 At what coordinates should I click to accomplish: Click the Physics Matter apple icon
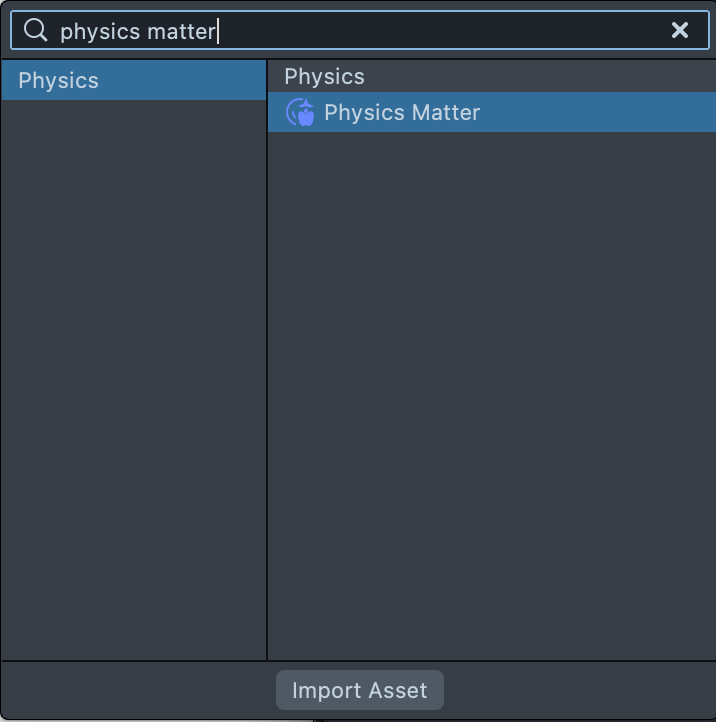coord(300,112)
